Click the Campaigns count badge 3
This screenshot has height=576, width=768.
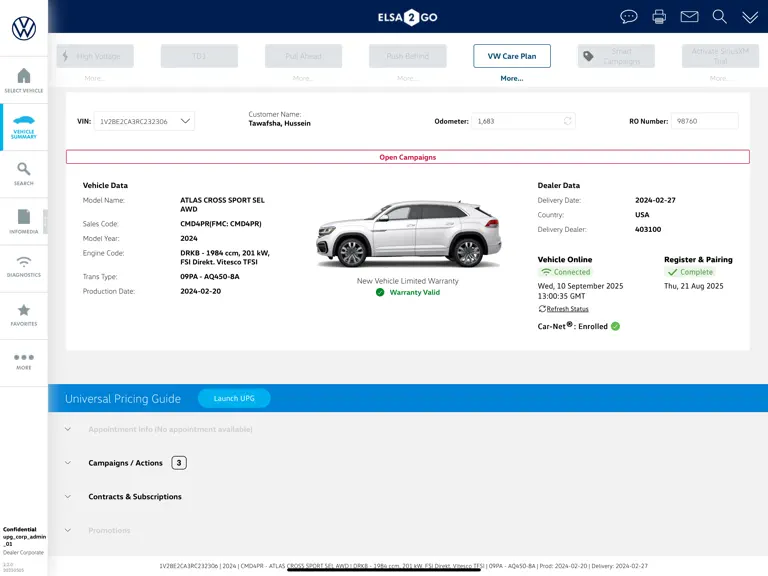(179, 463)
